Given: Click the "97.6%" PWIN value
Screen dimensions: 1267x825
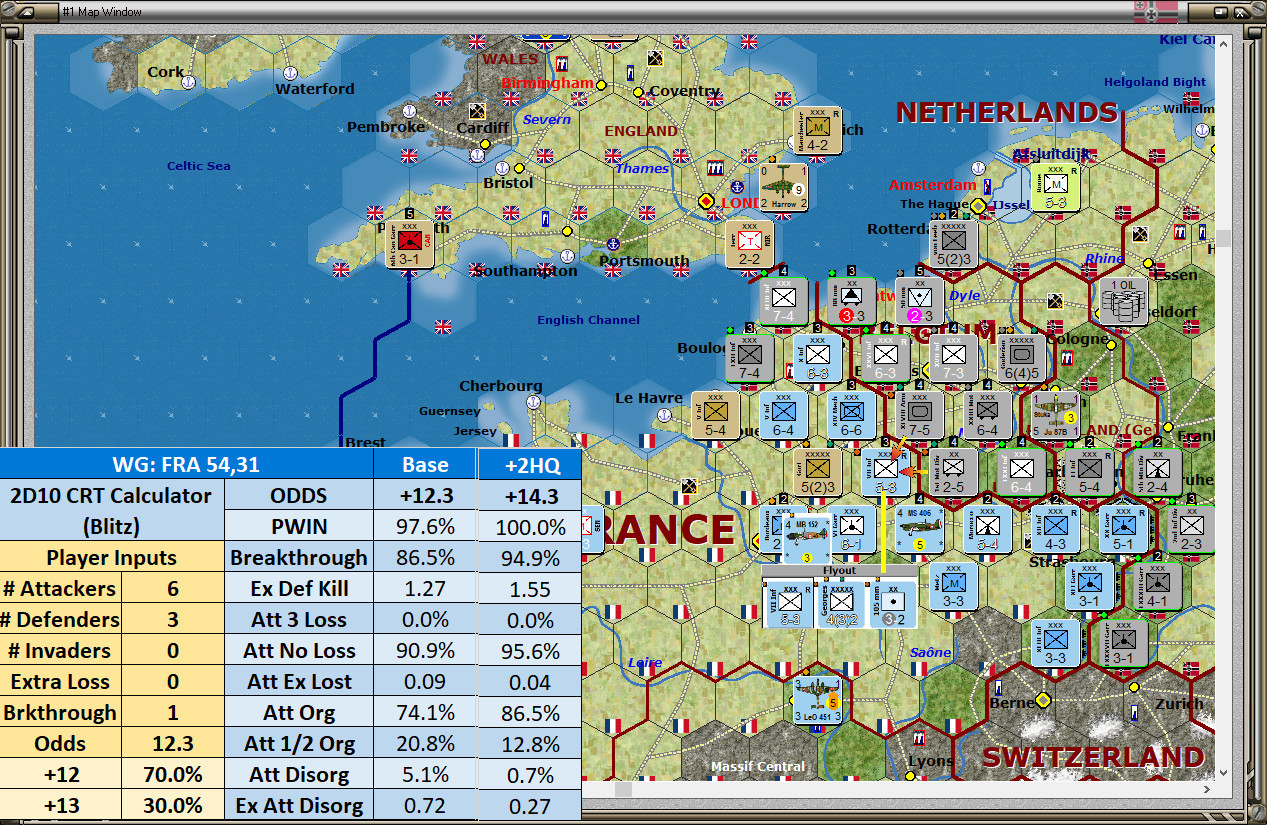Looking at the screenshot, I should (x=425, y=527).
